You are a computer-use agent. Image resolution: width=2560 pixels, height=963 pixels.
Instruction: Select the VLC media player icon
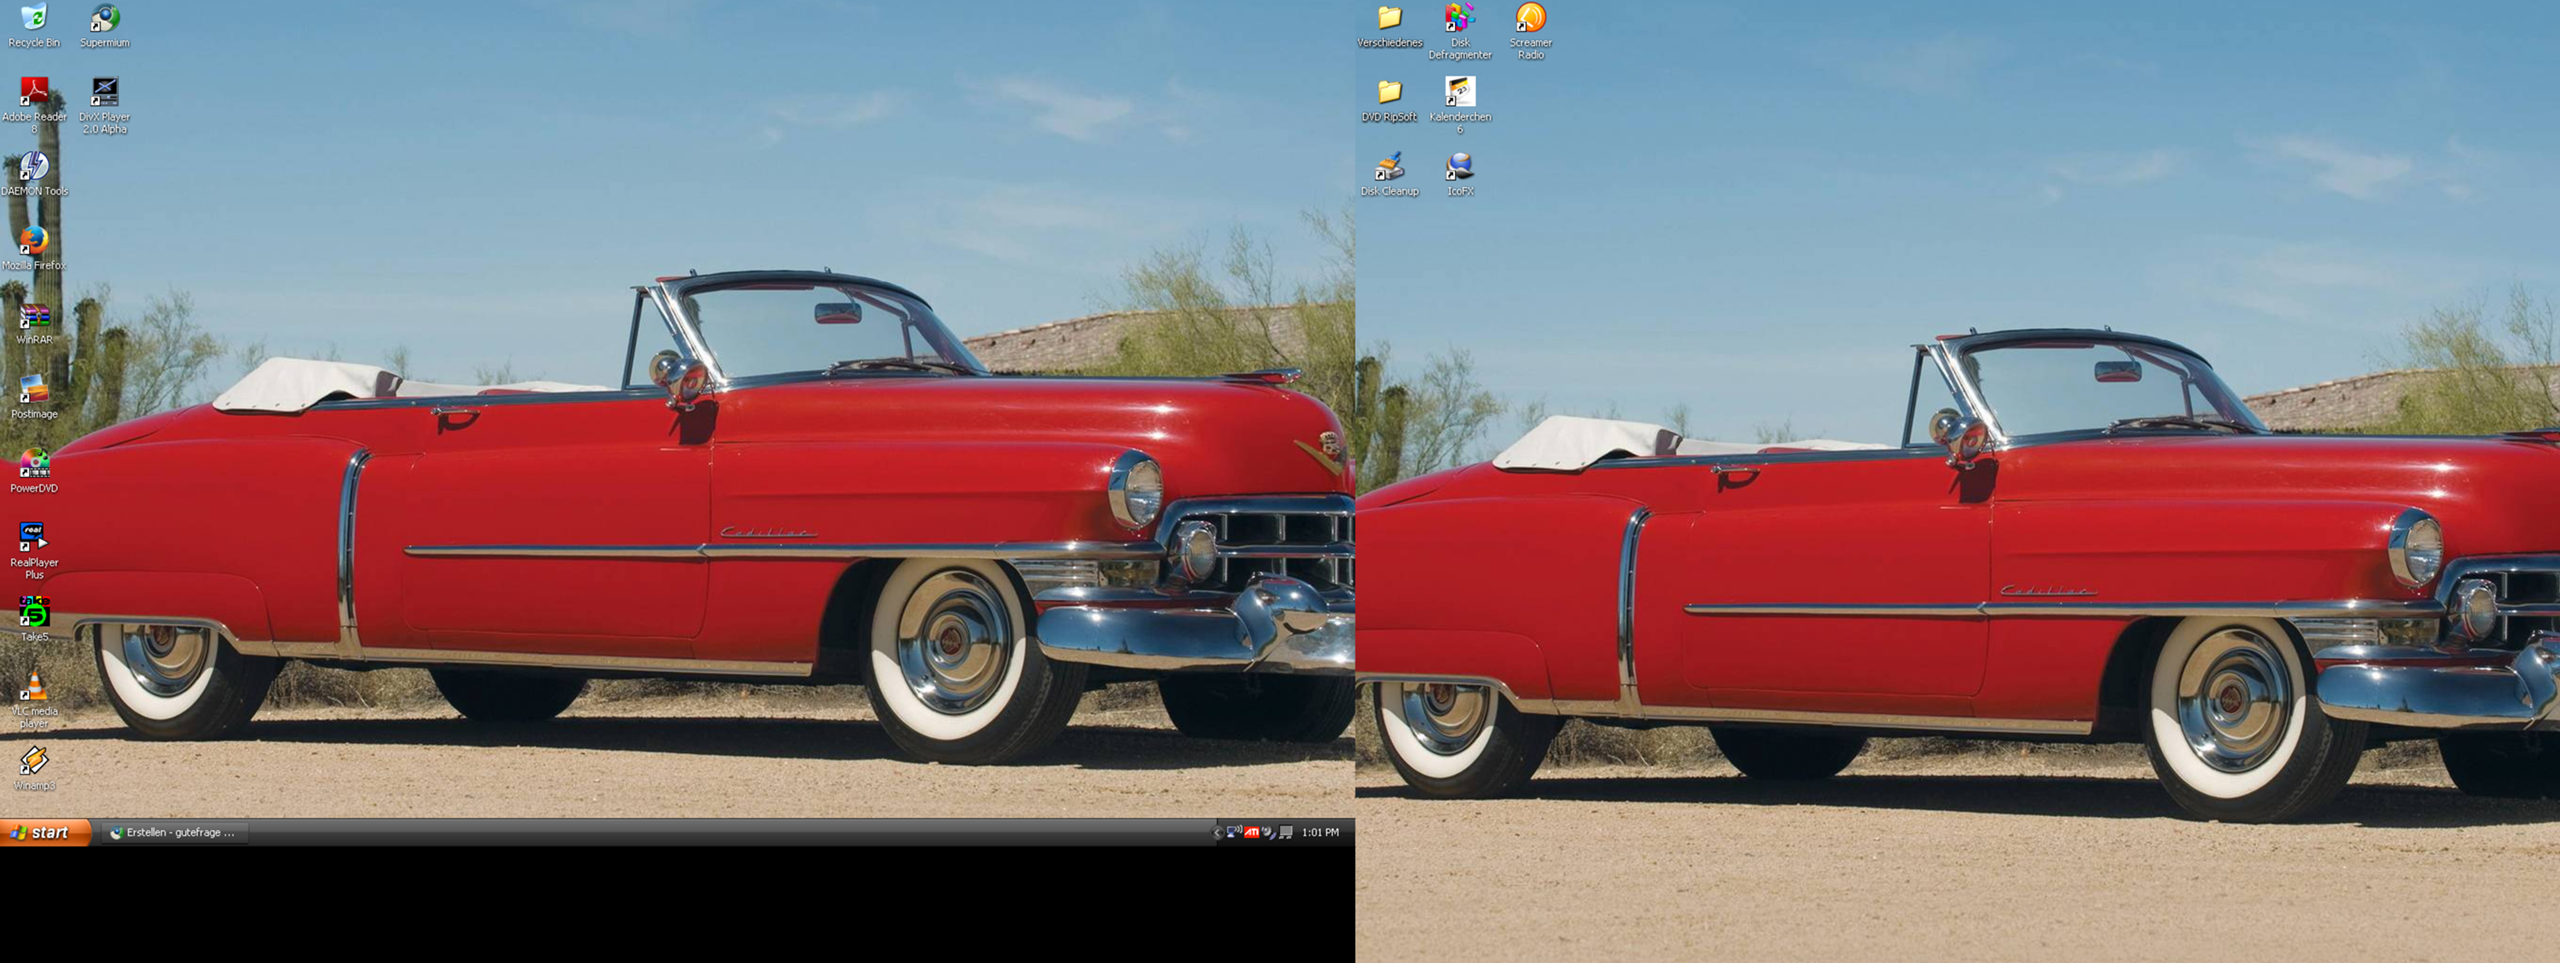(34, 700)
